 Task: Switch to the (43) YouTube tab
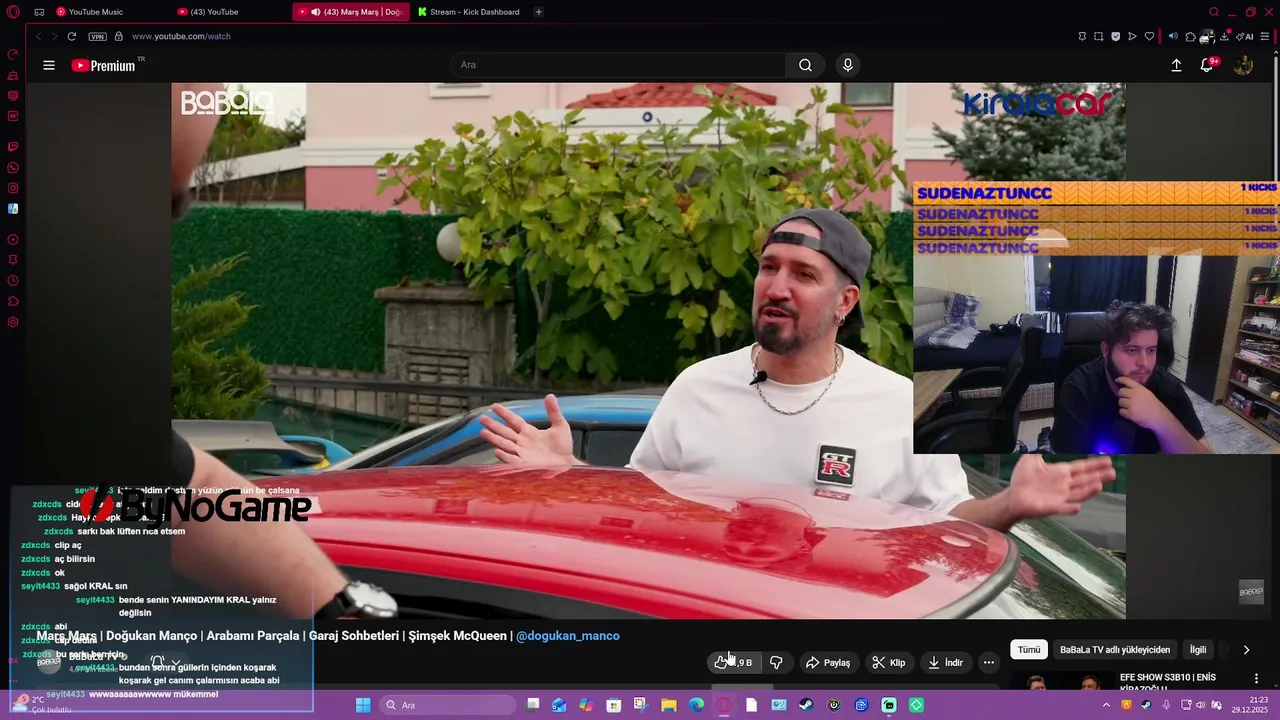[228, 12]
